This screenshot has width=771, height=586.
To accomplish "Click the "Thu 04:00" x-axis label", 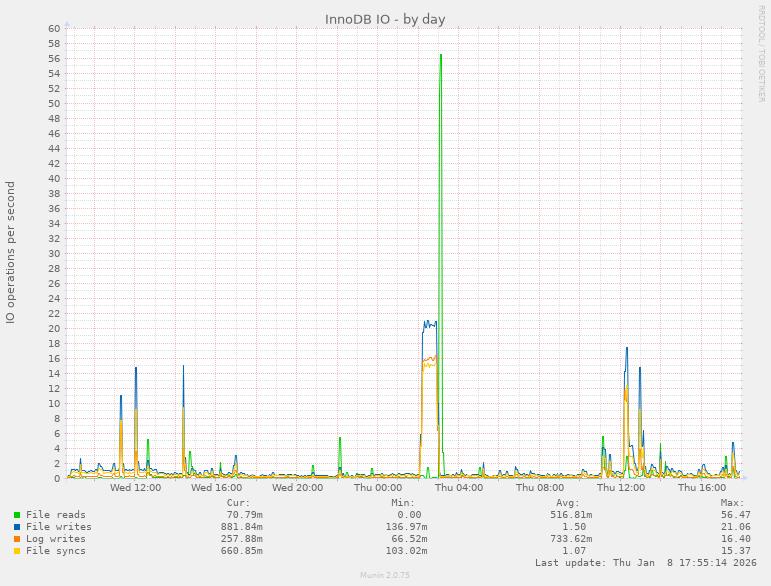I will click(459, 488).
